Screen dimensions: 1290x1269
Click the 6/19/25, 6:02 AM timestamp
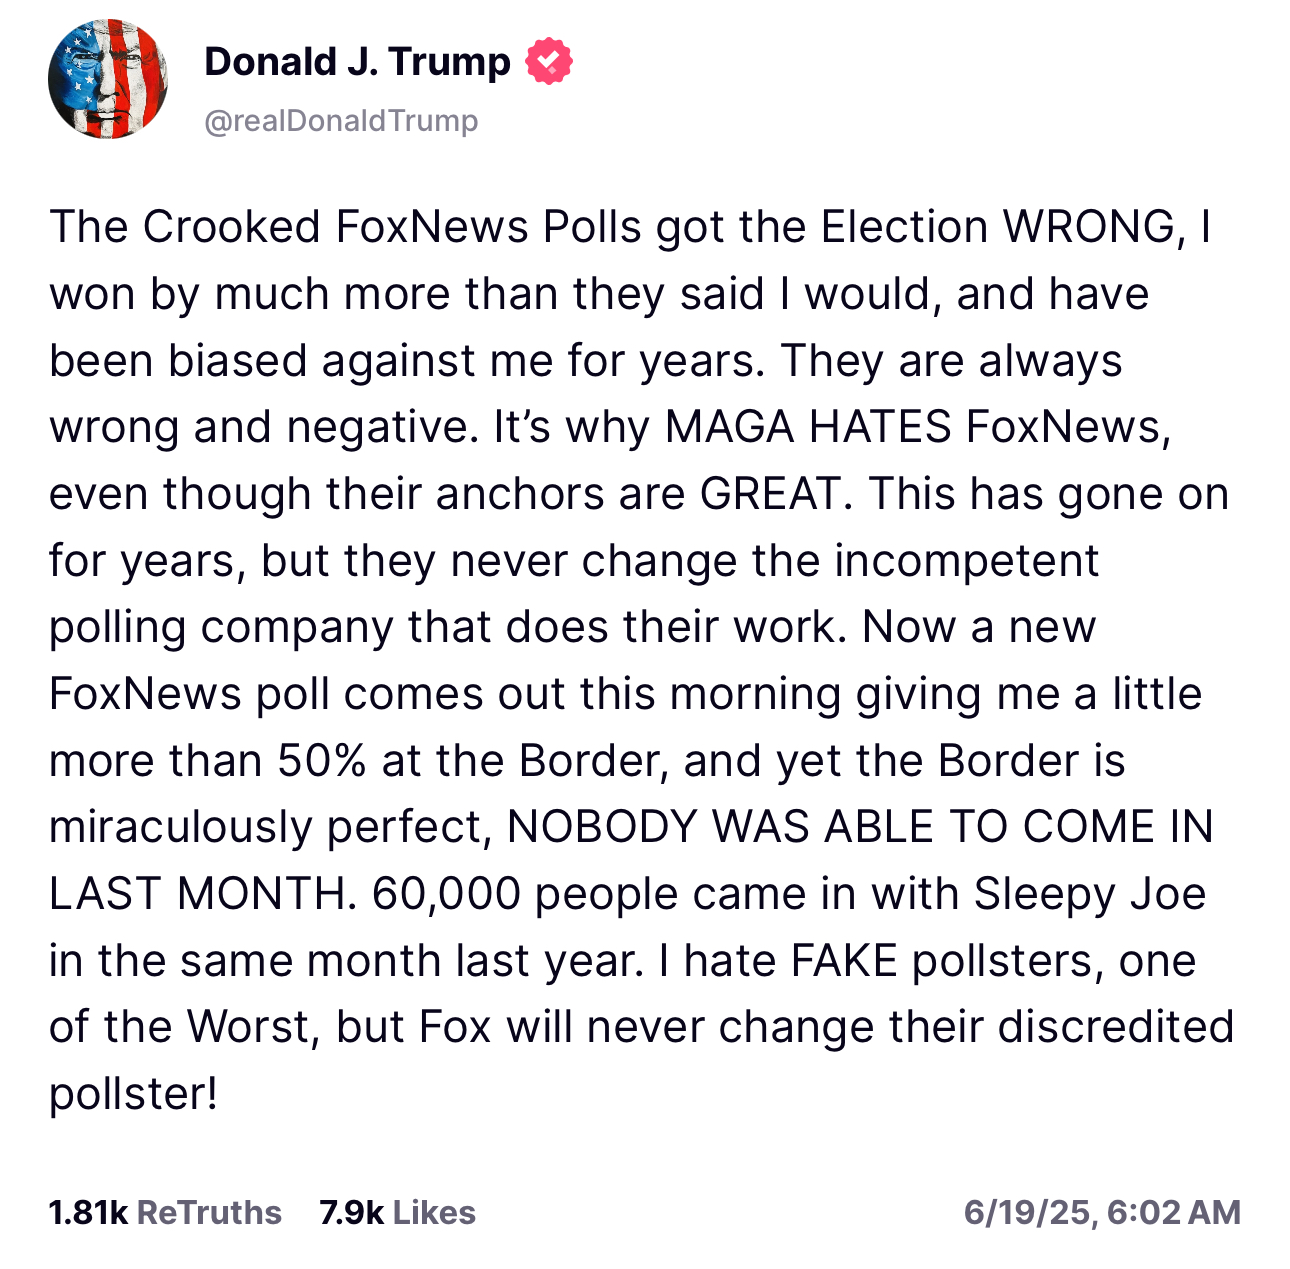point(1102,1212)
